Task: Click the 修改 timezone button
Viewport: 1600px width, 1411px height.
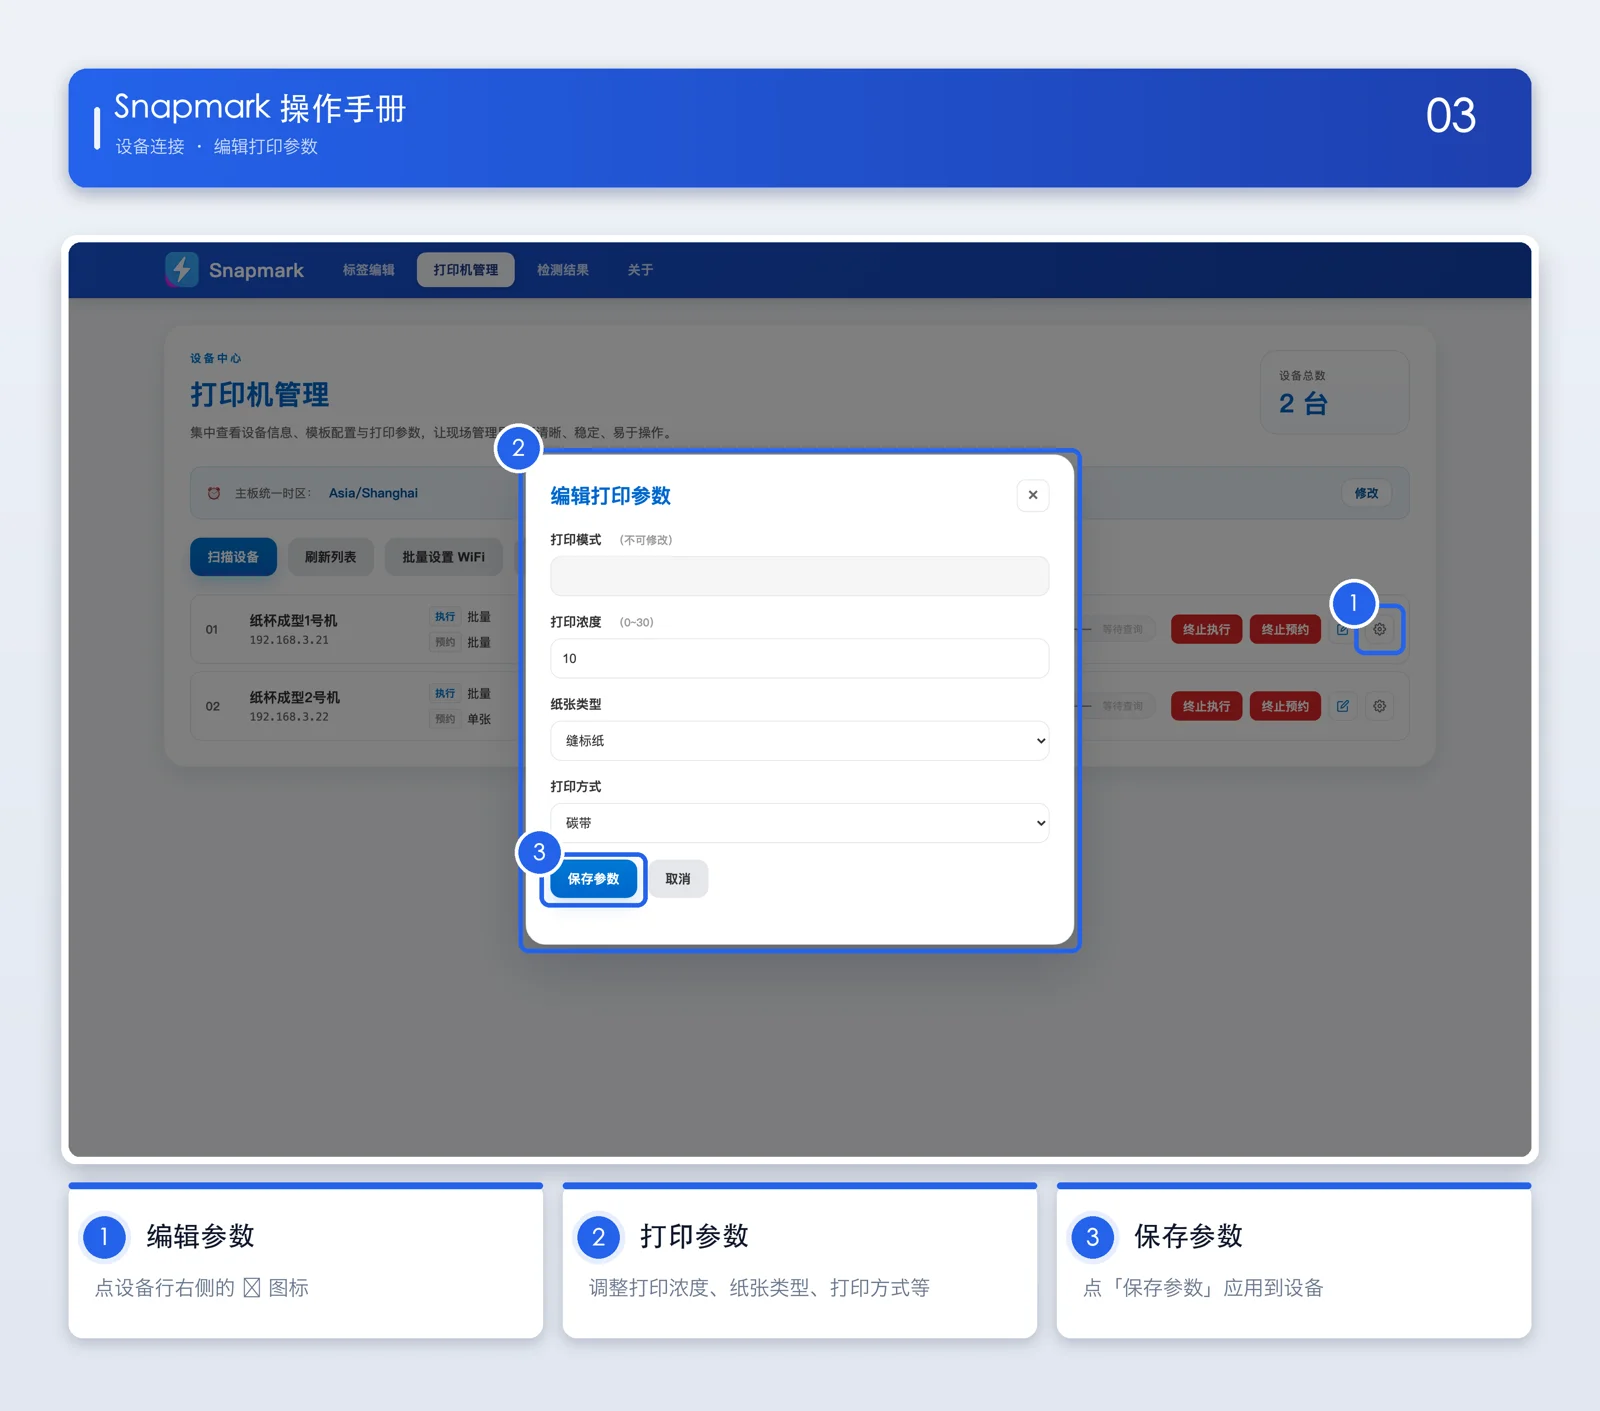Action: click(x=1367, y=493)
